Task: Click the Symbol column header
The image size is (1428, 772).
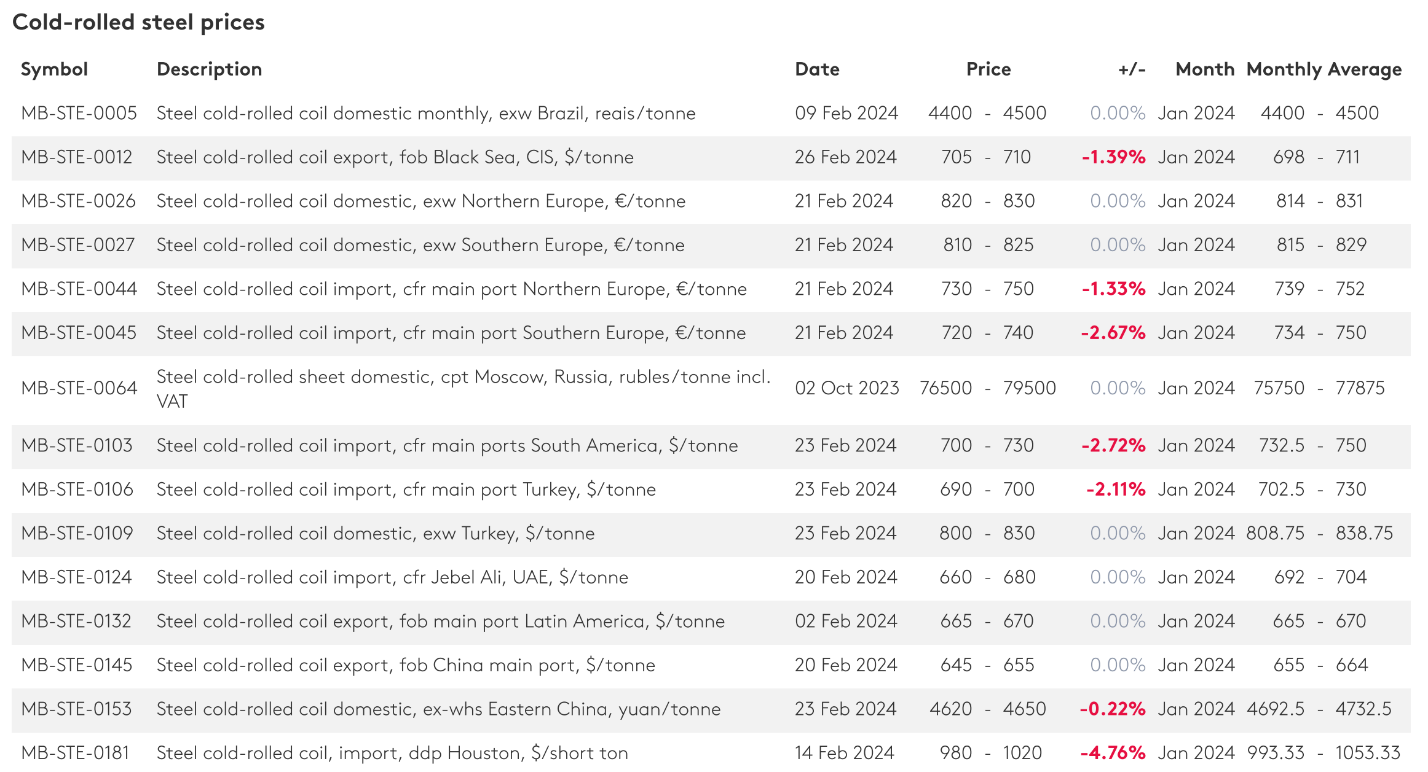Action: (x=54, y=69)
